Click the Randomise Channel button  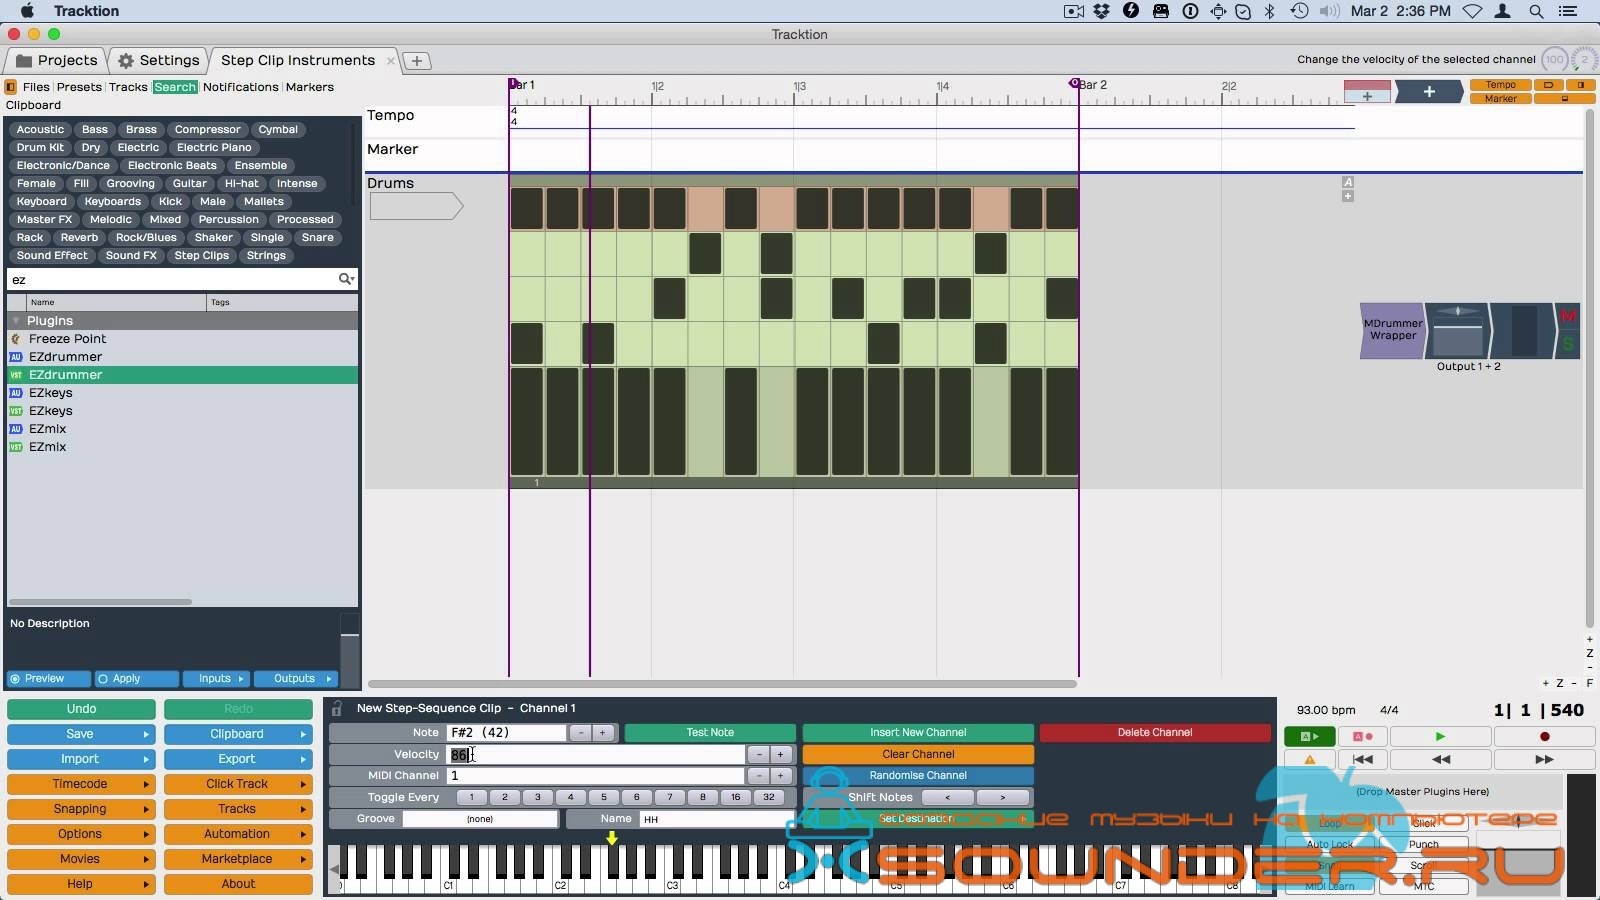click(918, 776)
